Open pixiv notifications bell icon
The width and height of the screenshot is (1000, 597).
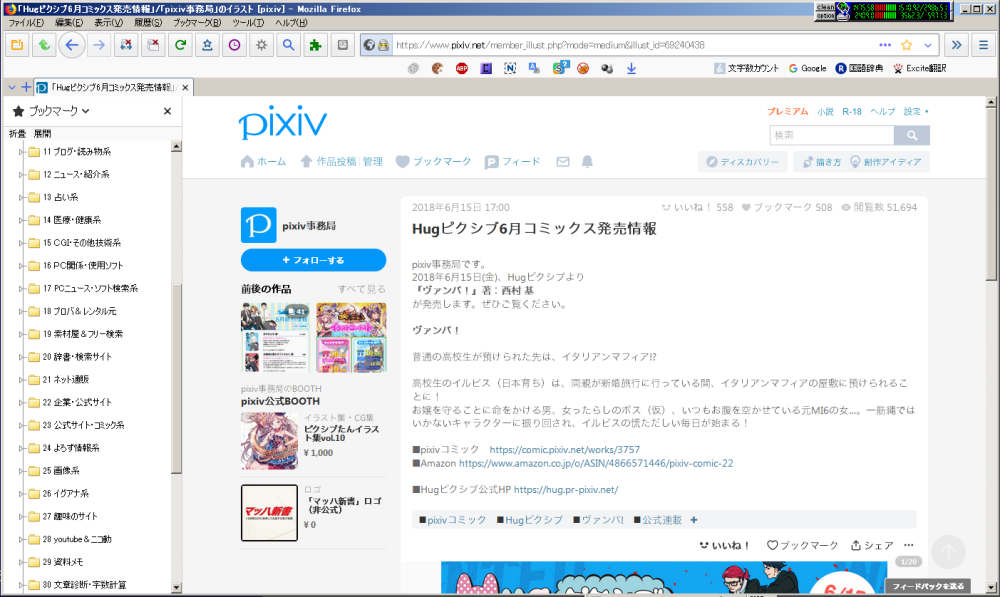click(587, 161)
